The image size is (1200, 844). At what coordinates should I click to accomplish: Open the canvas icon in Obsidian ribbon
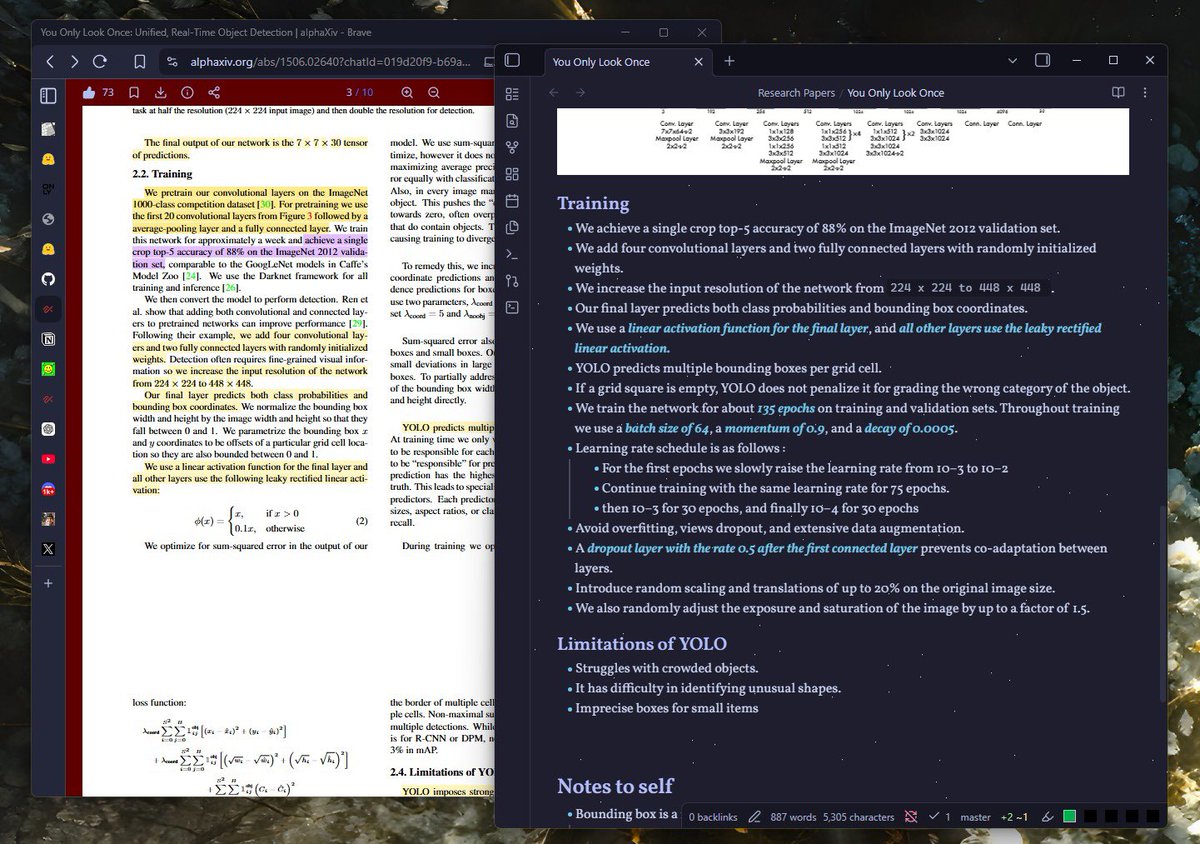[512, 174]
